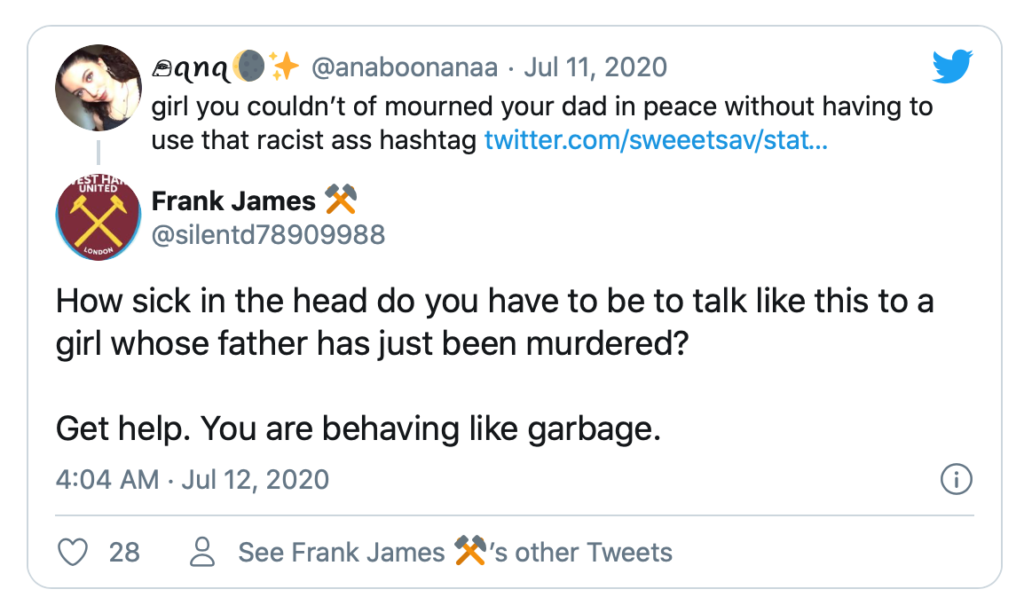Viewport: 1024px width, 605px height.
Task: Open the 4:04 AM · Jul 12, 2020 timestamp
Action: click(x=192, y=479)
